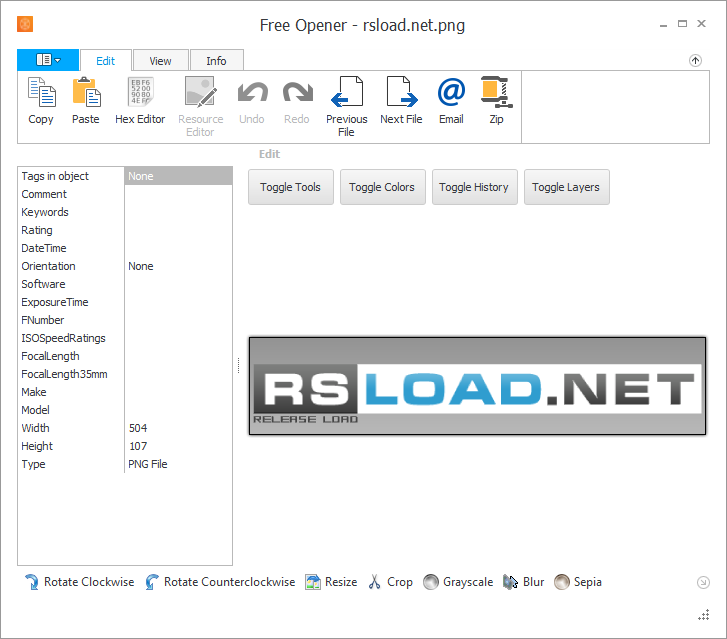Click the Undo arrow
This screenshot has width=727, height=639.
[252, 92]
